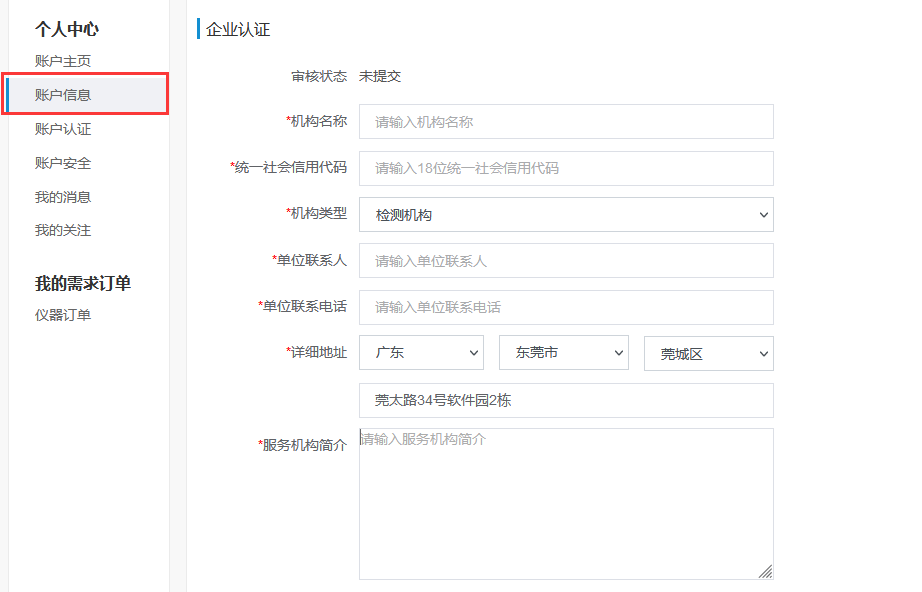Click the address field containing 莞太路34号软件园2栋

tap(566, 400)
